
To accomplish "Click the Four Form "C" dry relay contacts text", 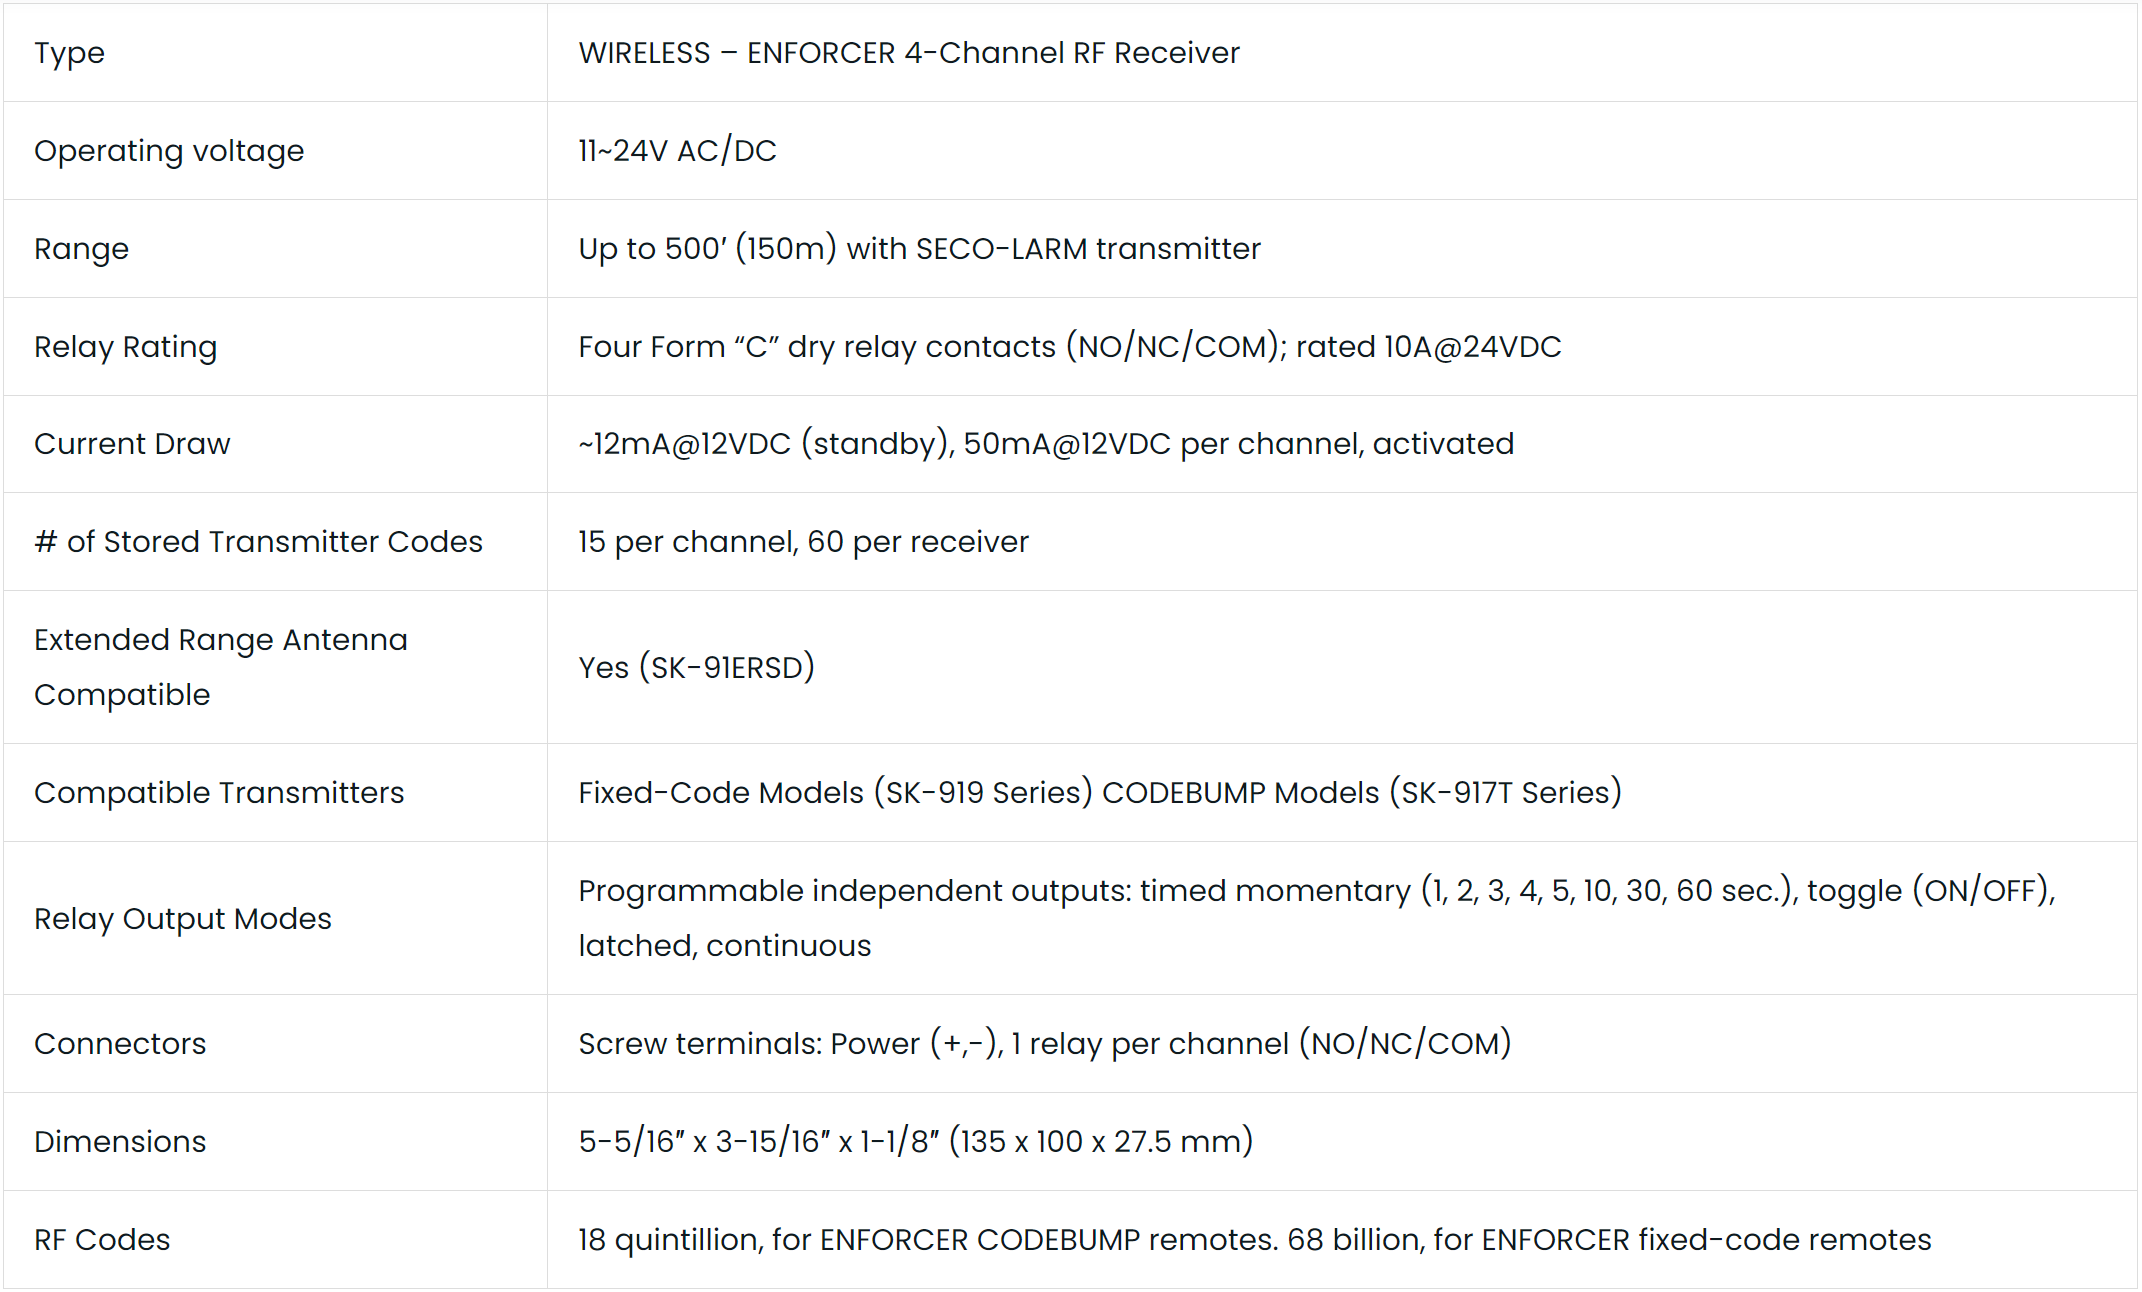I will tap(816, 347).
